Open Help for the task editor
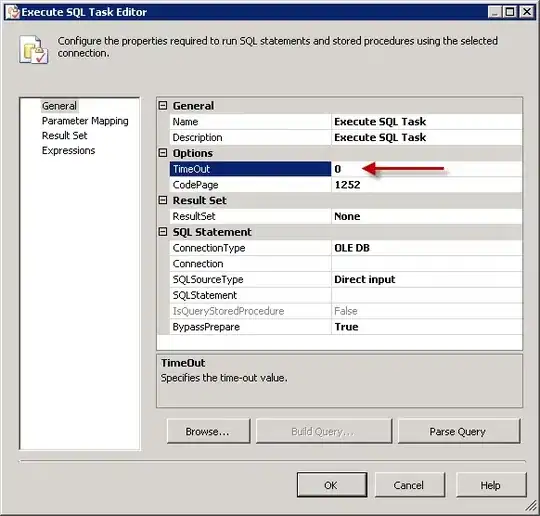This screenshot has width=540, height=516. [x=491, y=485]
